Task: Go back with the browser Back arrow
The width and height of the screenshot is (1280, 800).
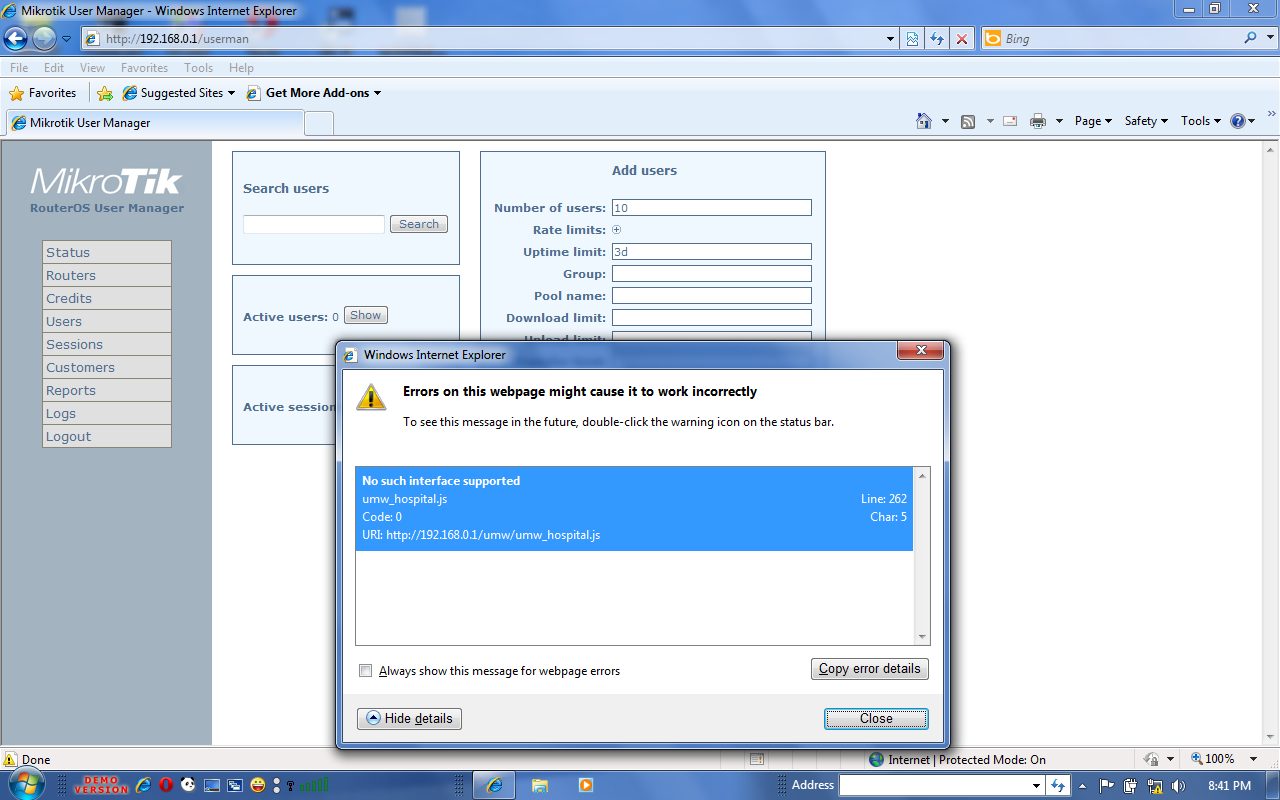Action: click(15, 39)
